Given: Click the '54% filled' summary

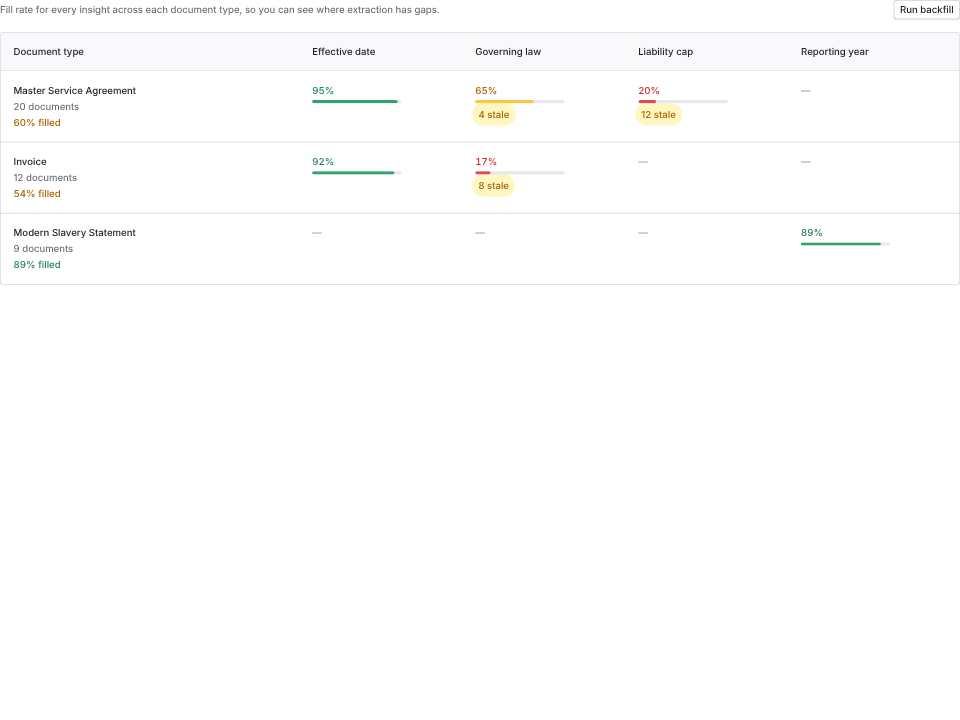Looking at the screenshot, I should [x=37, y=193].
